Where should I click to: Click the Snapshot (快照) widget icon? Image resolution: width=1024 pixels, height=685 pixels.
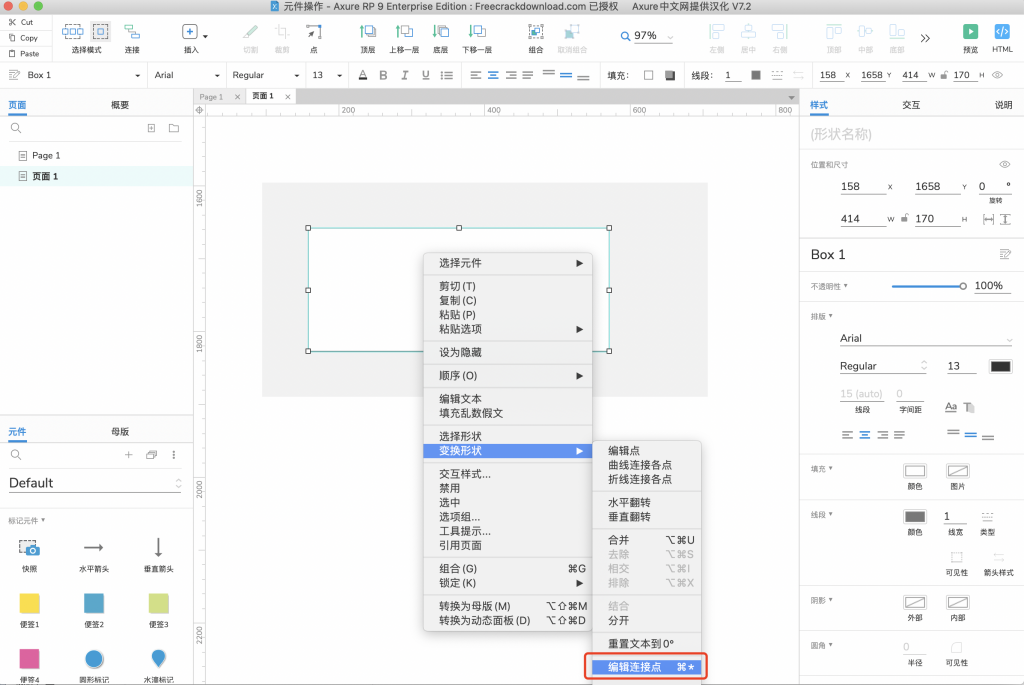click(x=29, y=547)
